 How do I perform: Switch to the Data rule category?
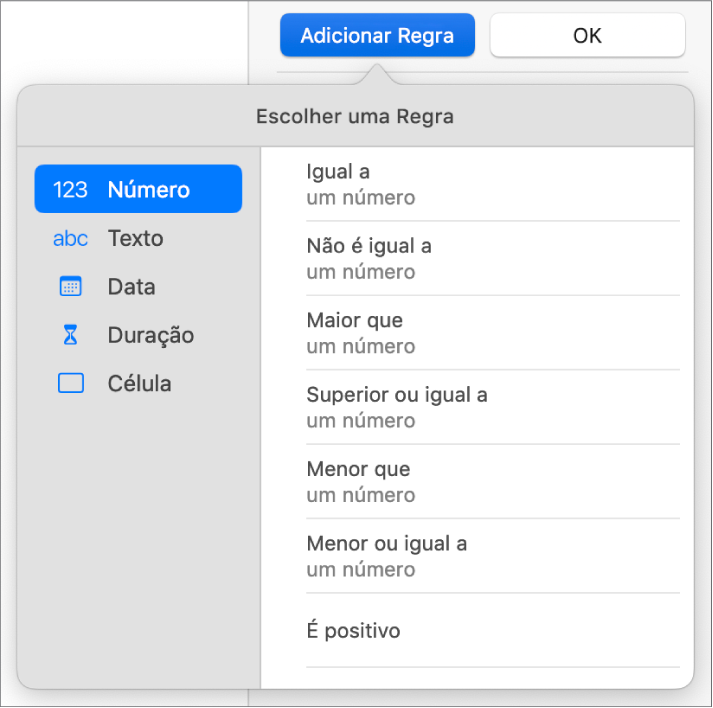tap(138, 286)
